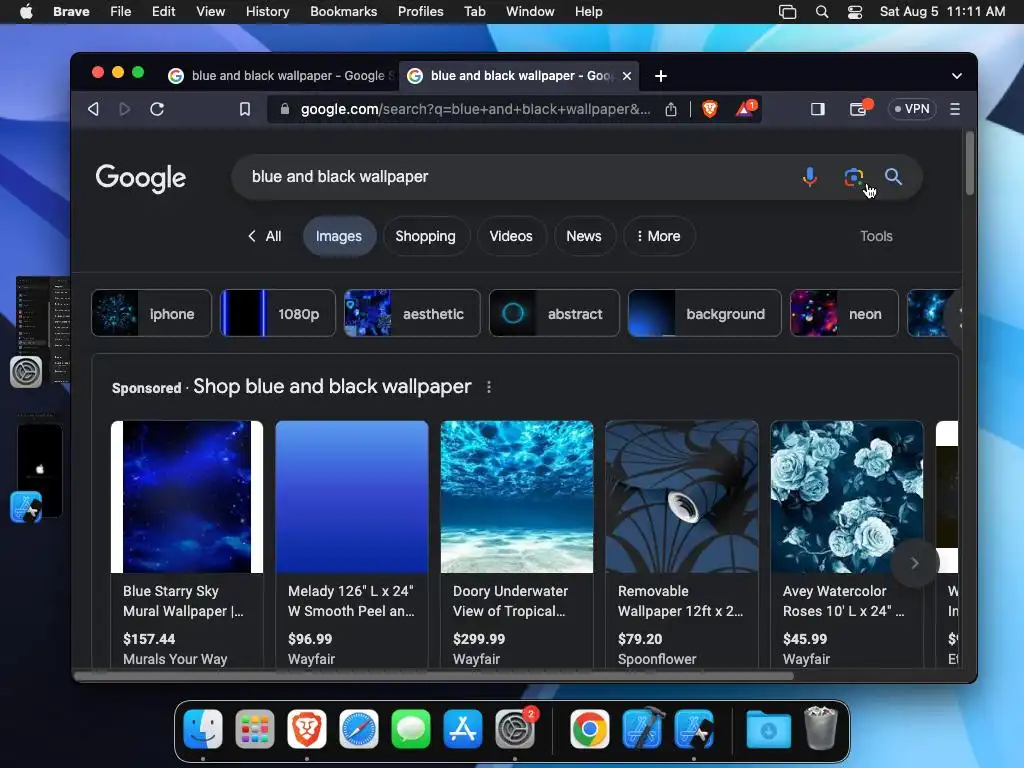Open Brave Rewards triangle icon
The width and height of the screenshot is (1024, 768).
[x=744, y=109]
